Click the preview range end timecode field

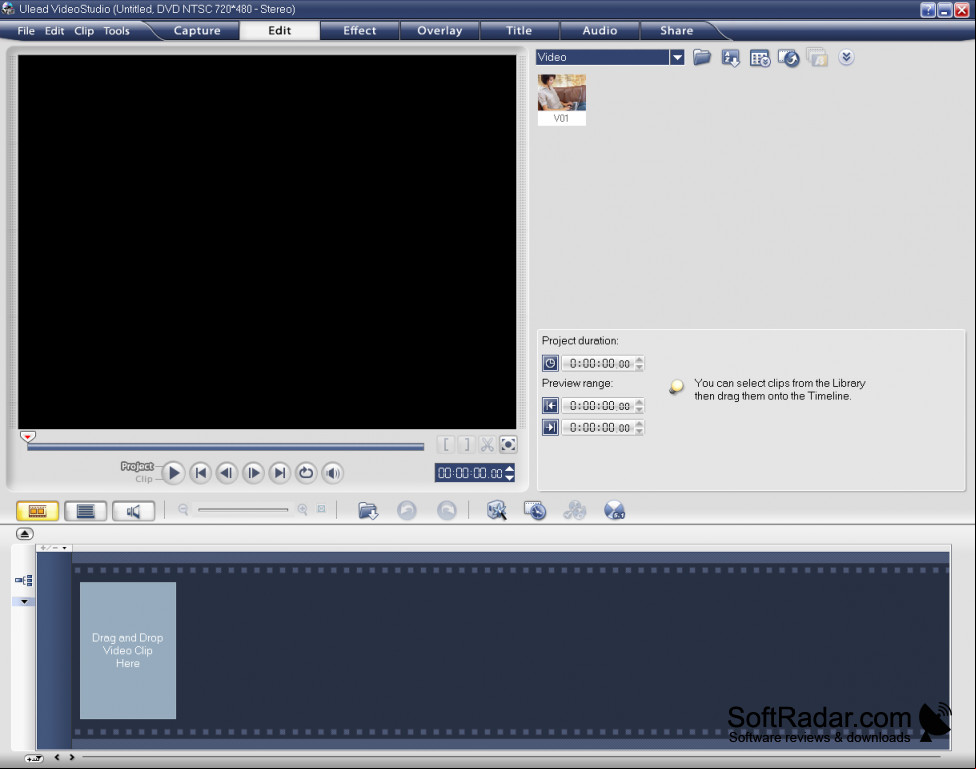tap(598, 427)
